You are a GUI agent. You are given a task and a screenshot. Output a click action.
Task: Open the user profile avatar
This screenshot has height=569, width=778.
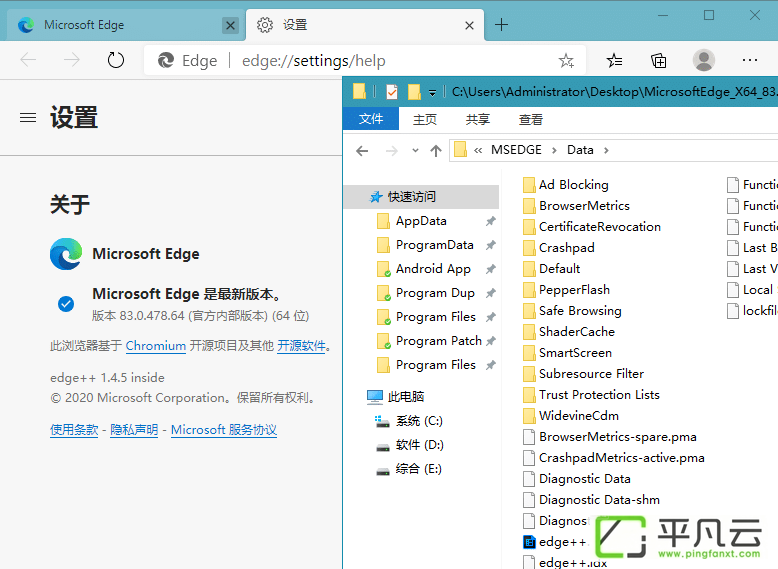(704, 61)
